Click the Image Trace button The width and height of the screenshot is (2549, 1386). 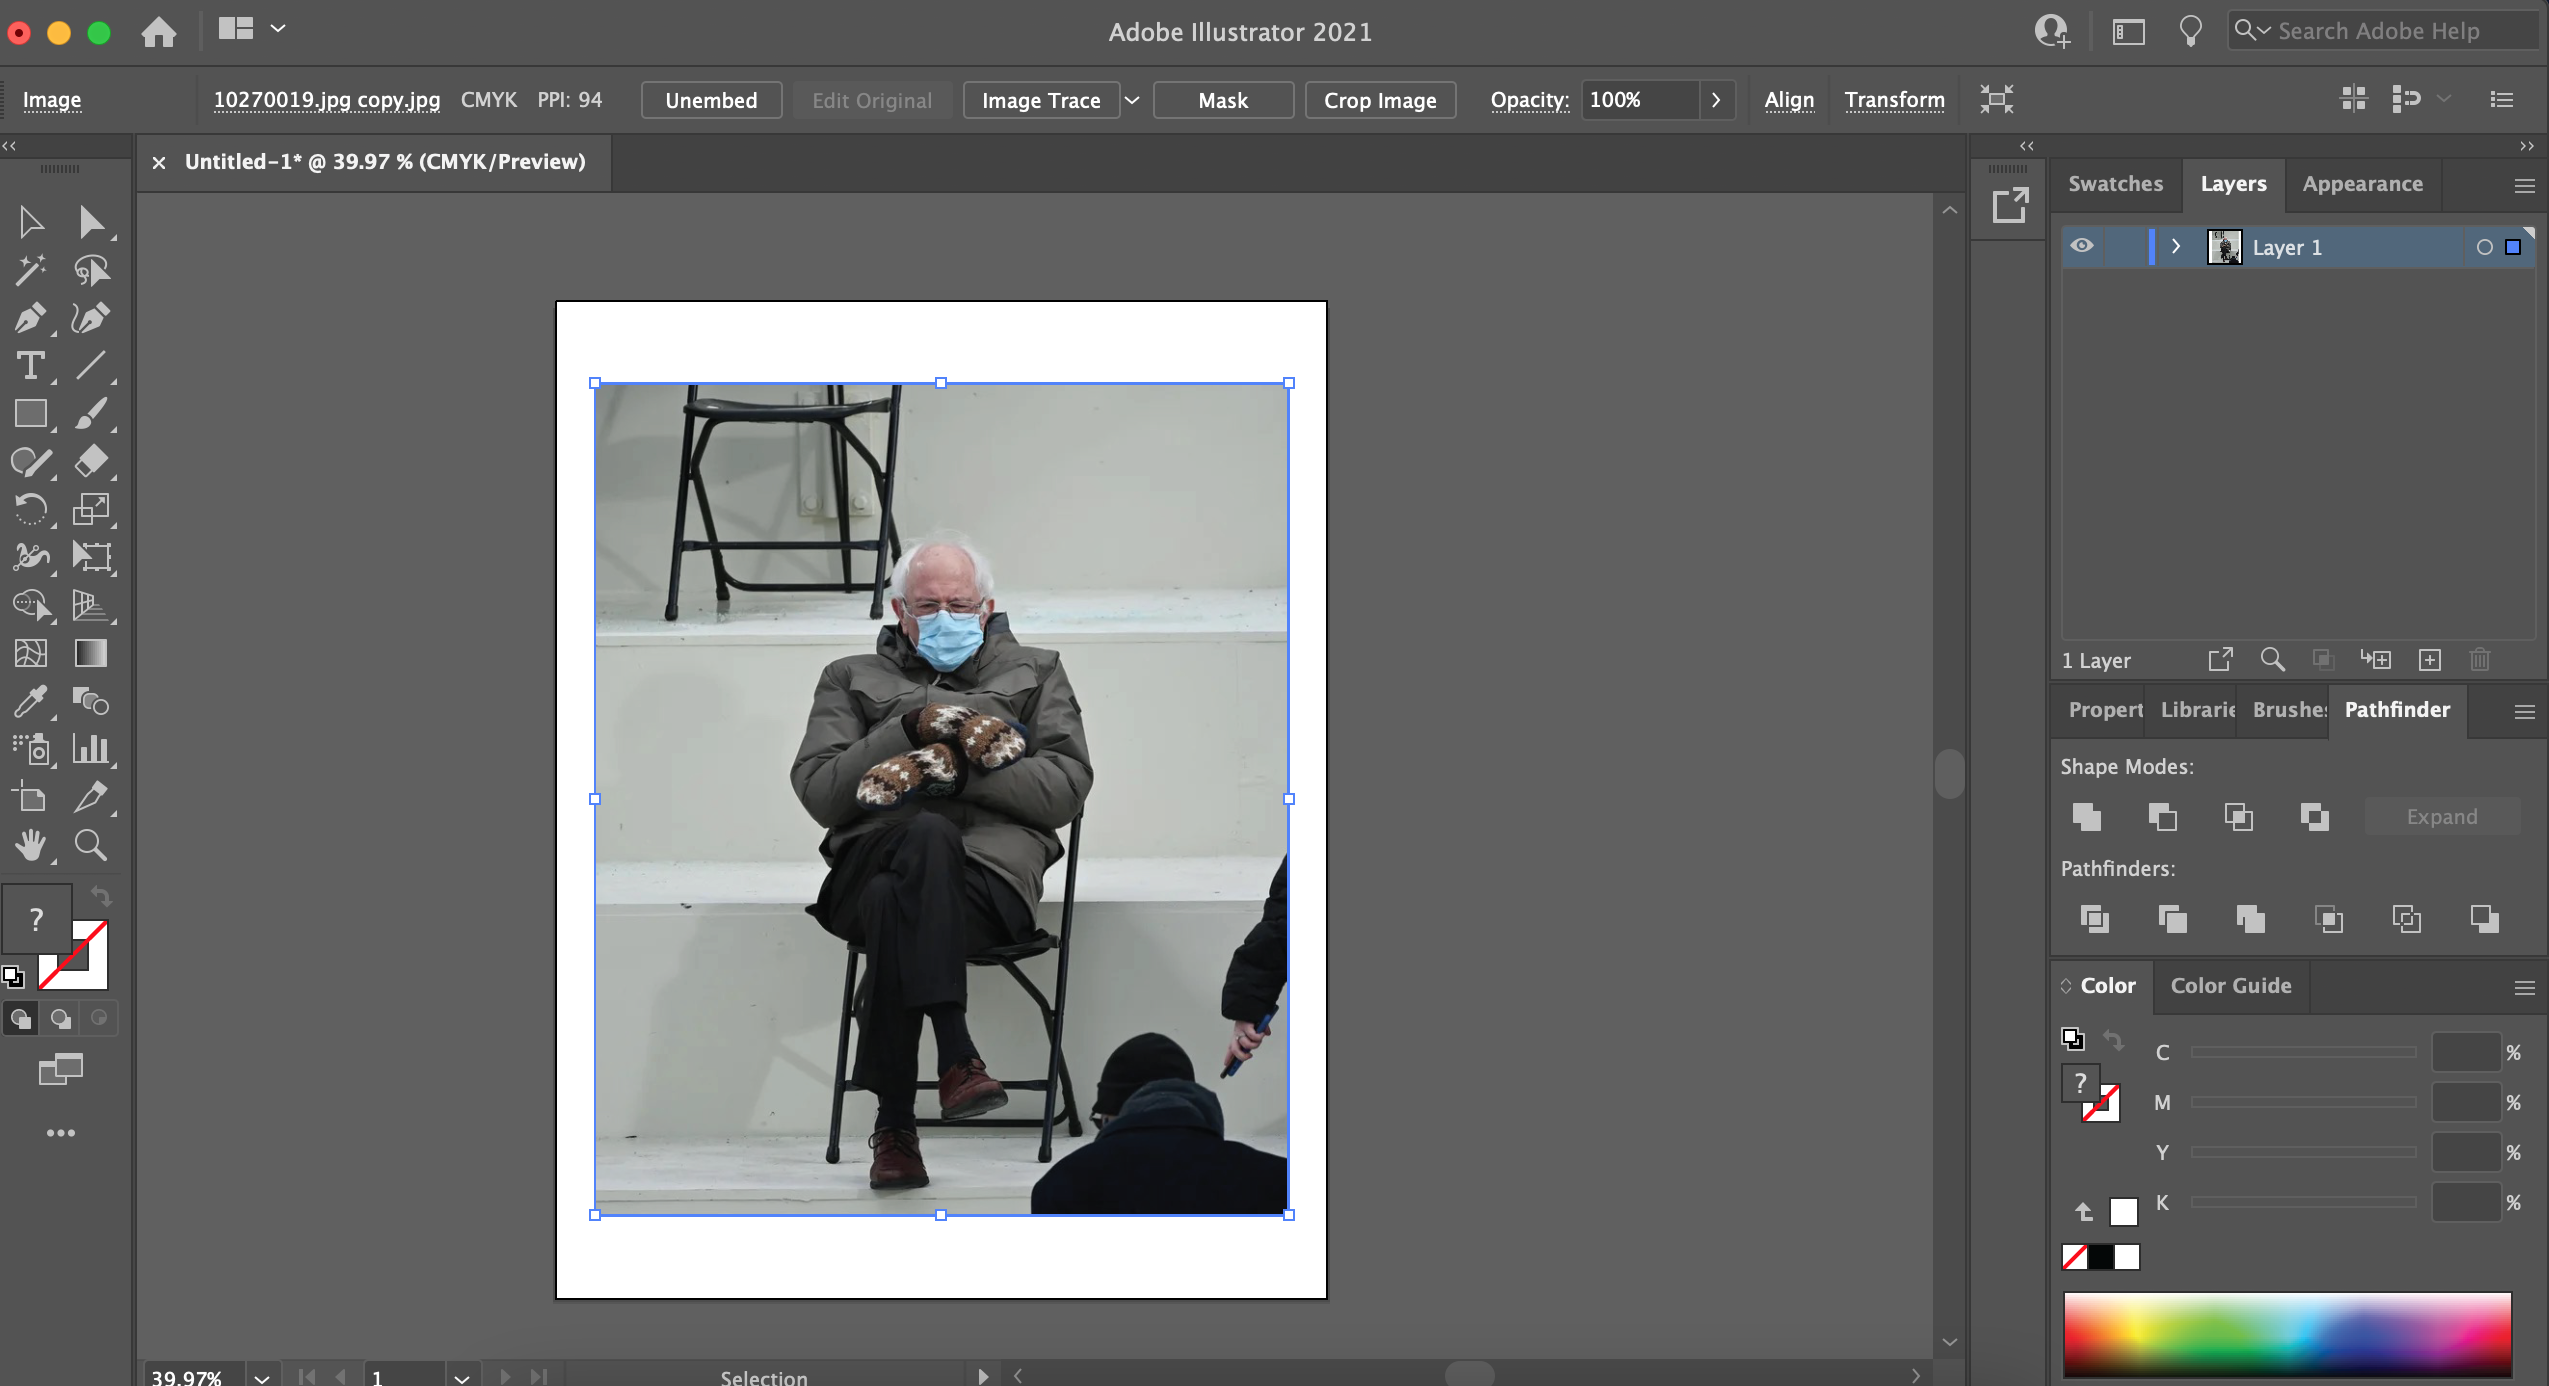point(1040,100)
